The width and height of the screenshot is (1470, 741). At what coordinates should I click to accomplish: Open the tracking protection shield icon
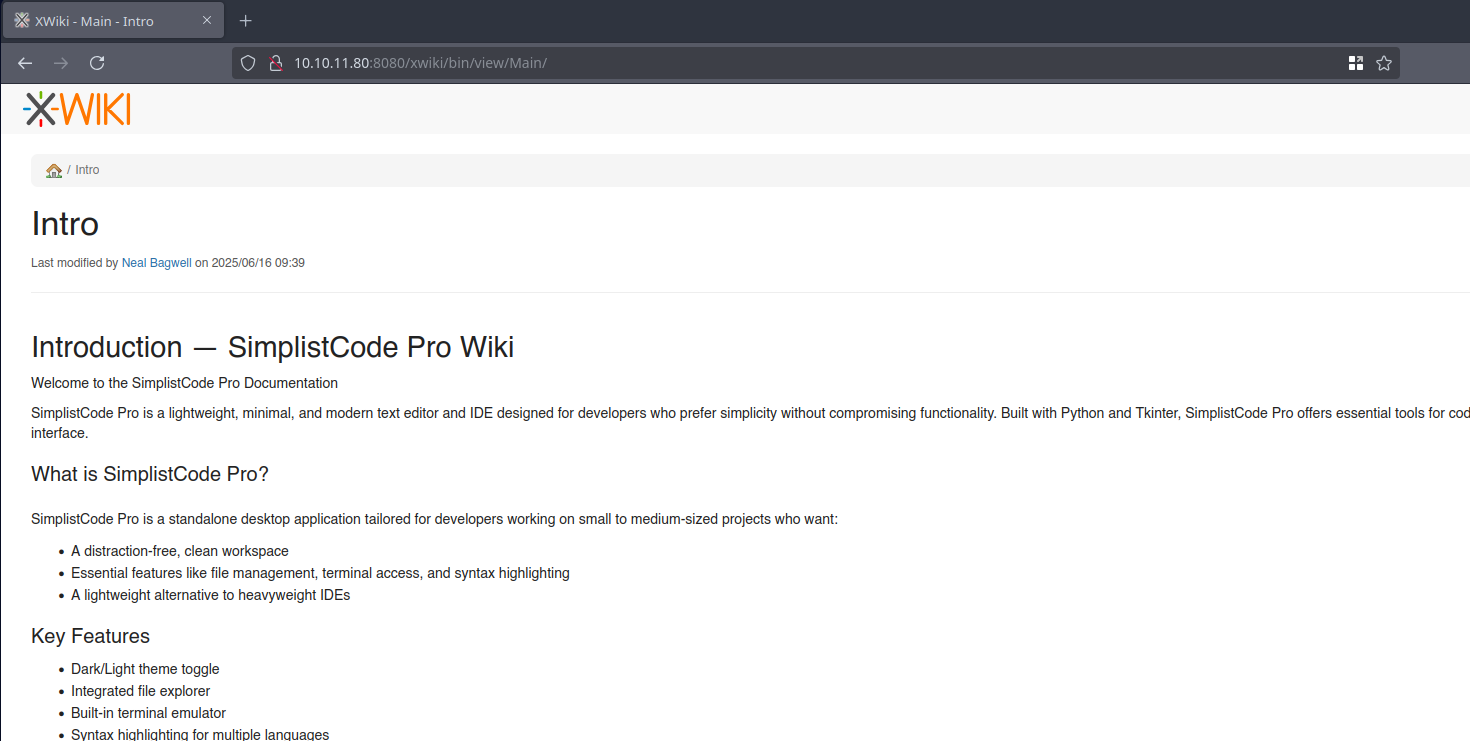(x=249, y=63)
